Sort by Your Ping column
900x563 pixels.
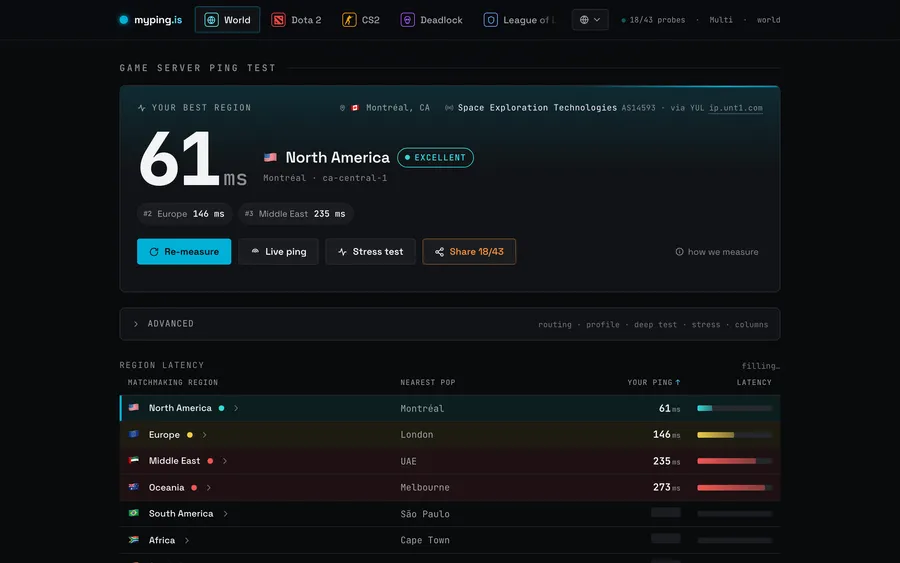coord(653,382)
